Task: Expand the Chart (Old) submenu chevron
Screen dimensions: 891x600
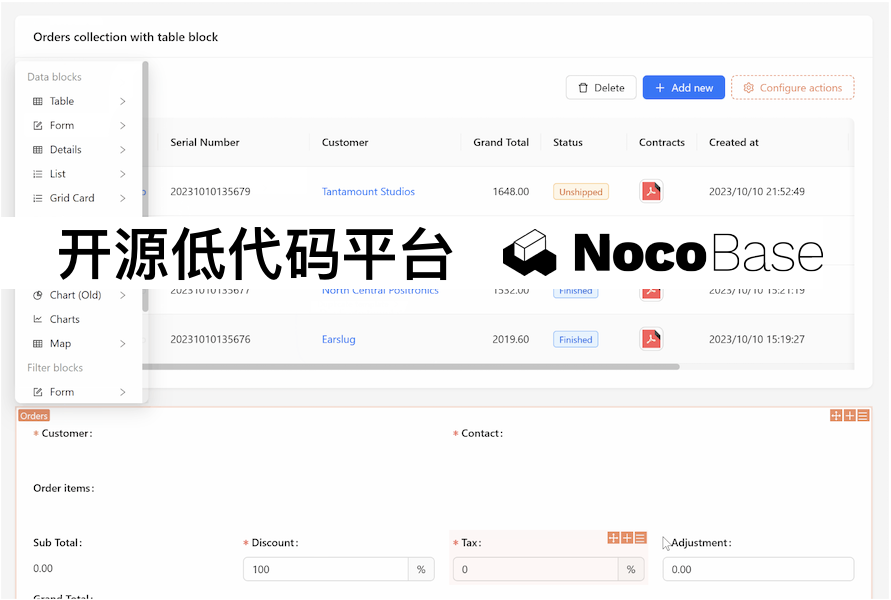Action: [x=123, y=295]
